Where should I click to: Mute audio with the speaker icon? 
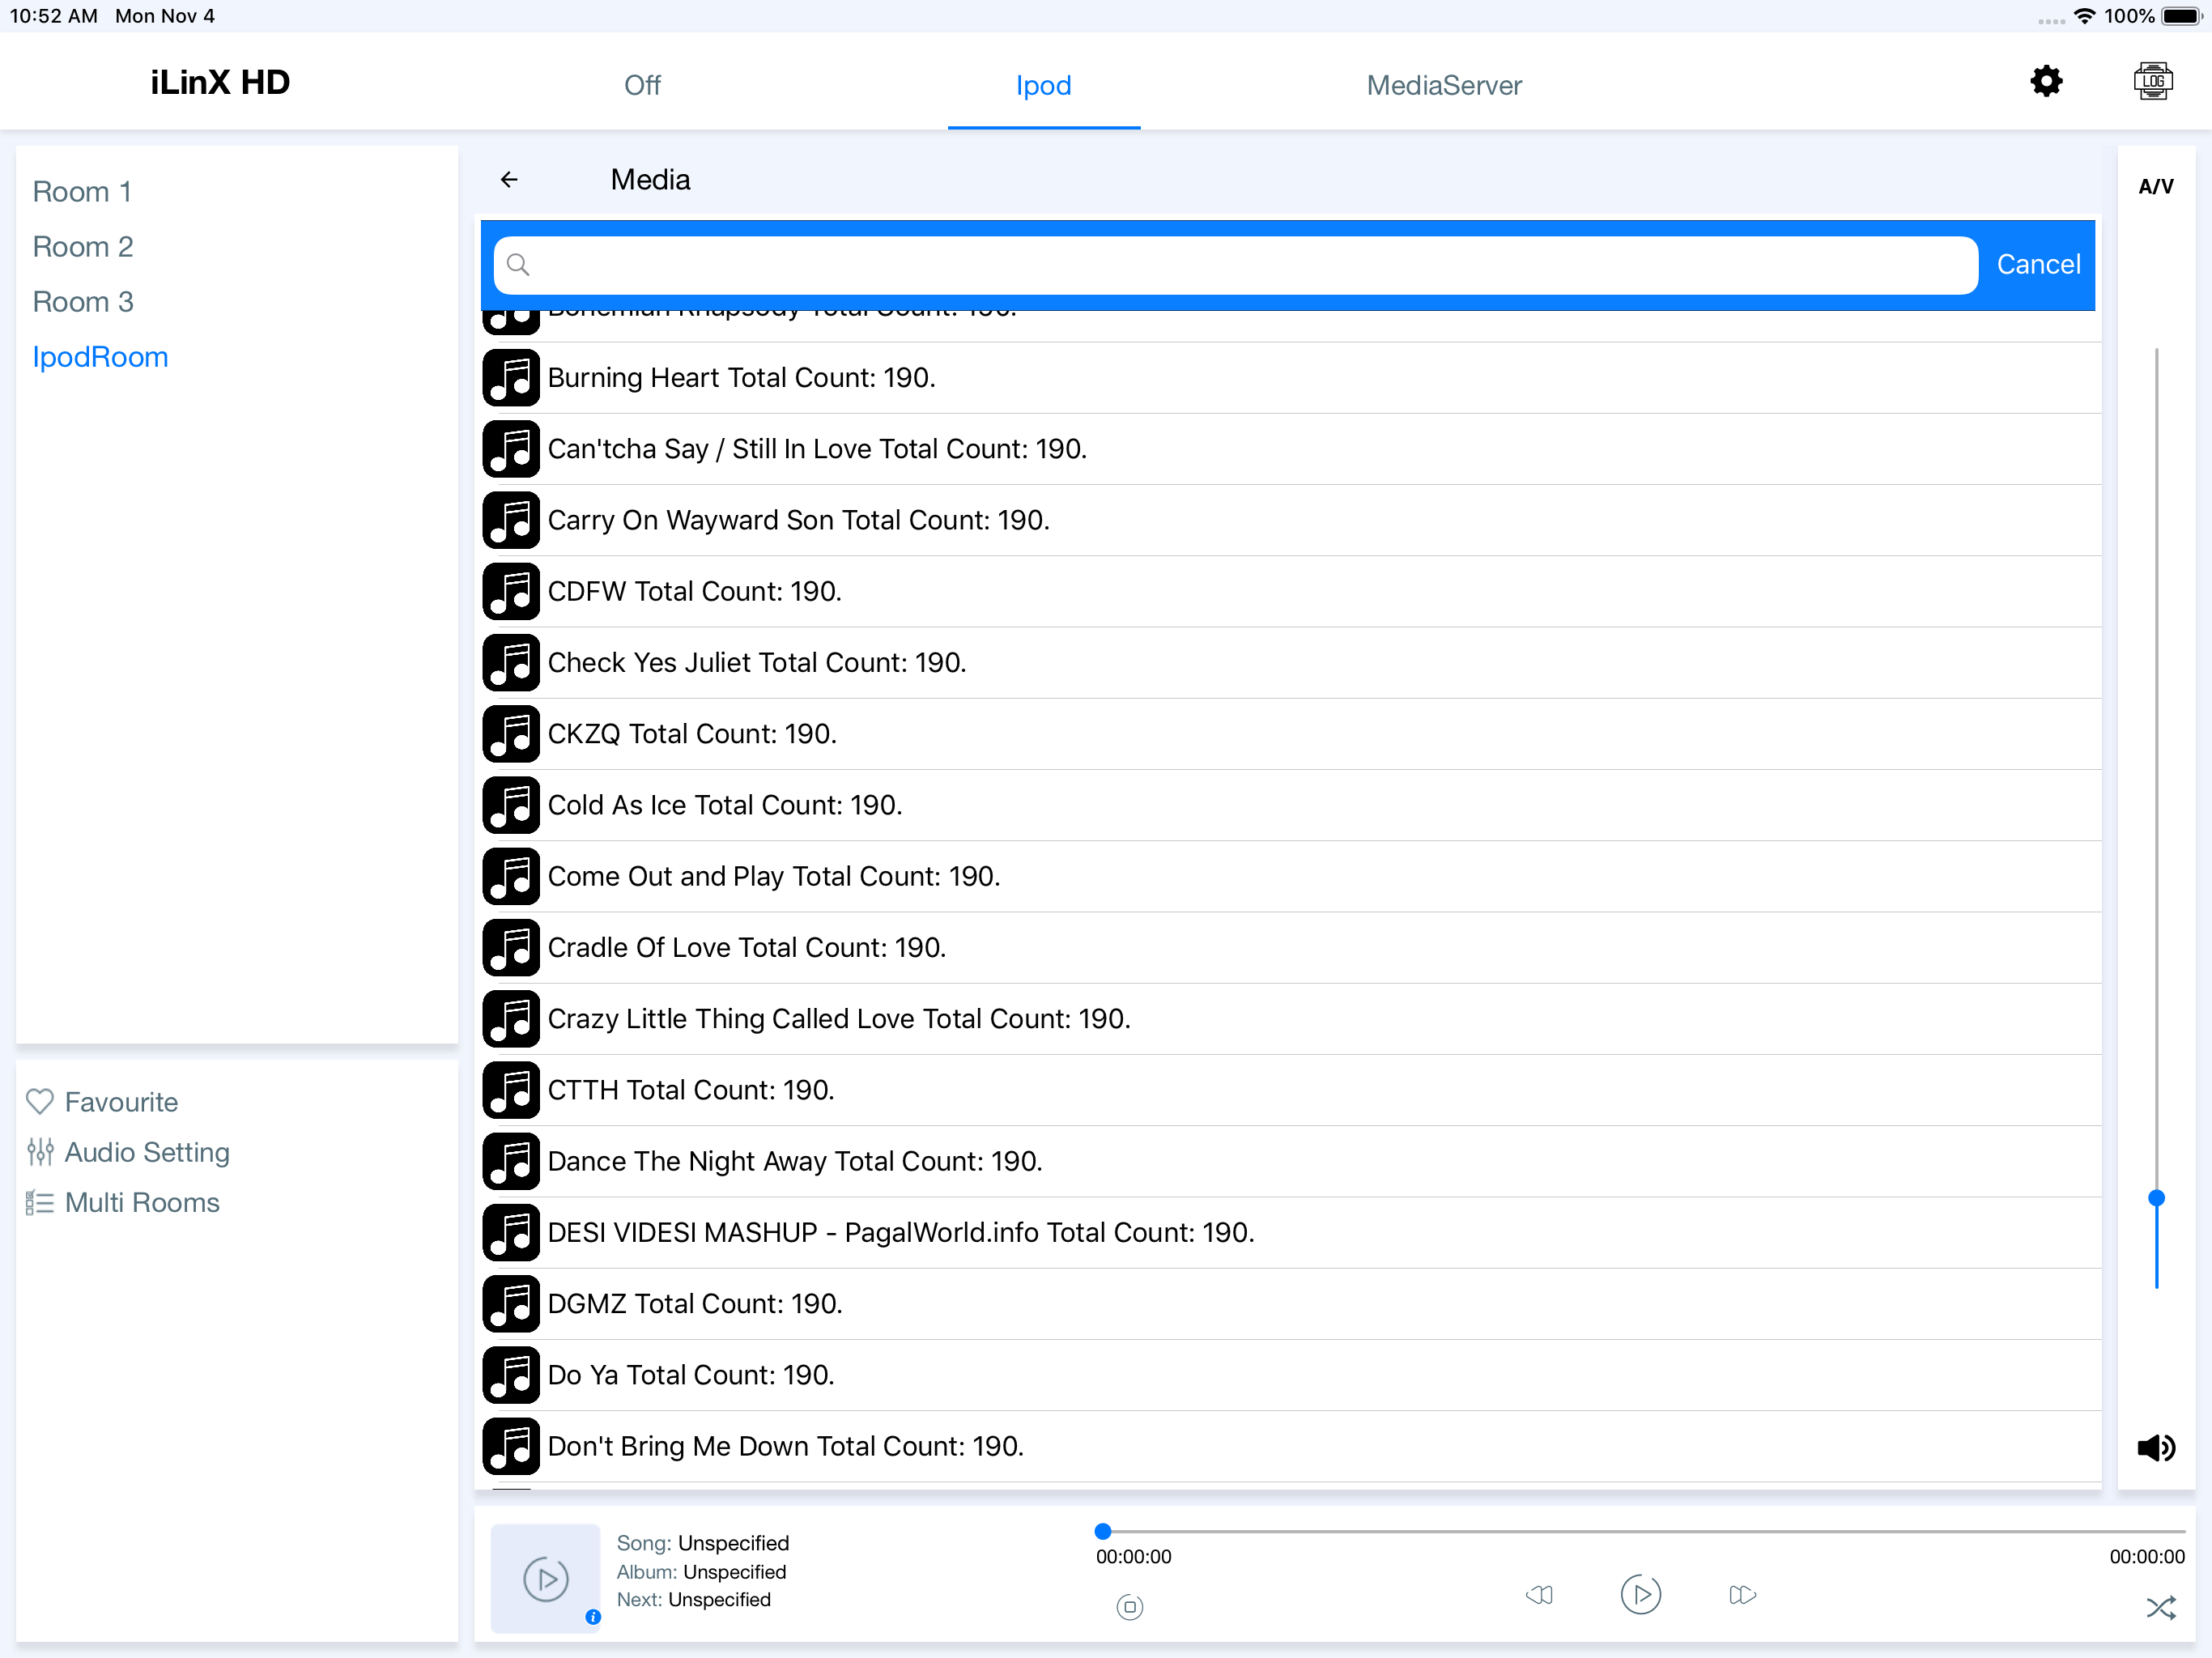pos(2156,1447)
